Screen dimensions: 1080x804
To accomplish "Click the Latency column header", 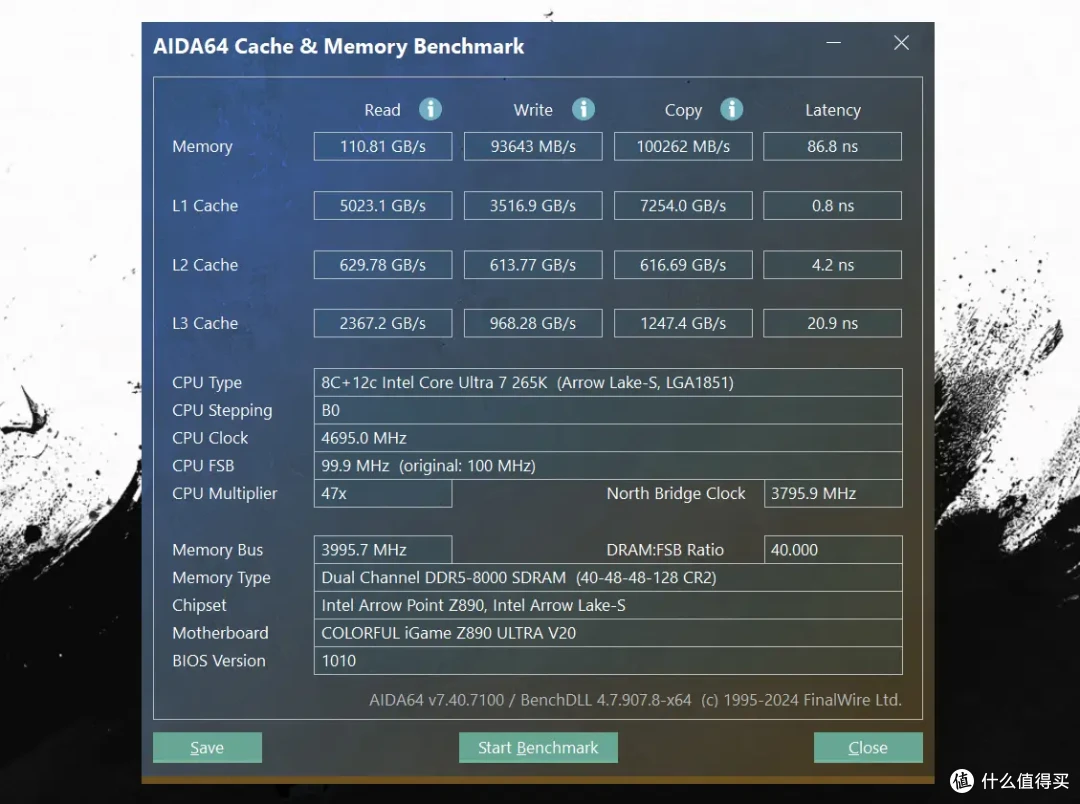I will [833, 110].
